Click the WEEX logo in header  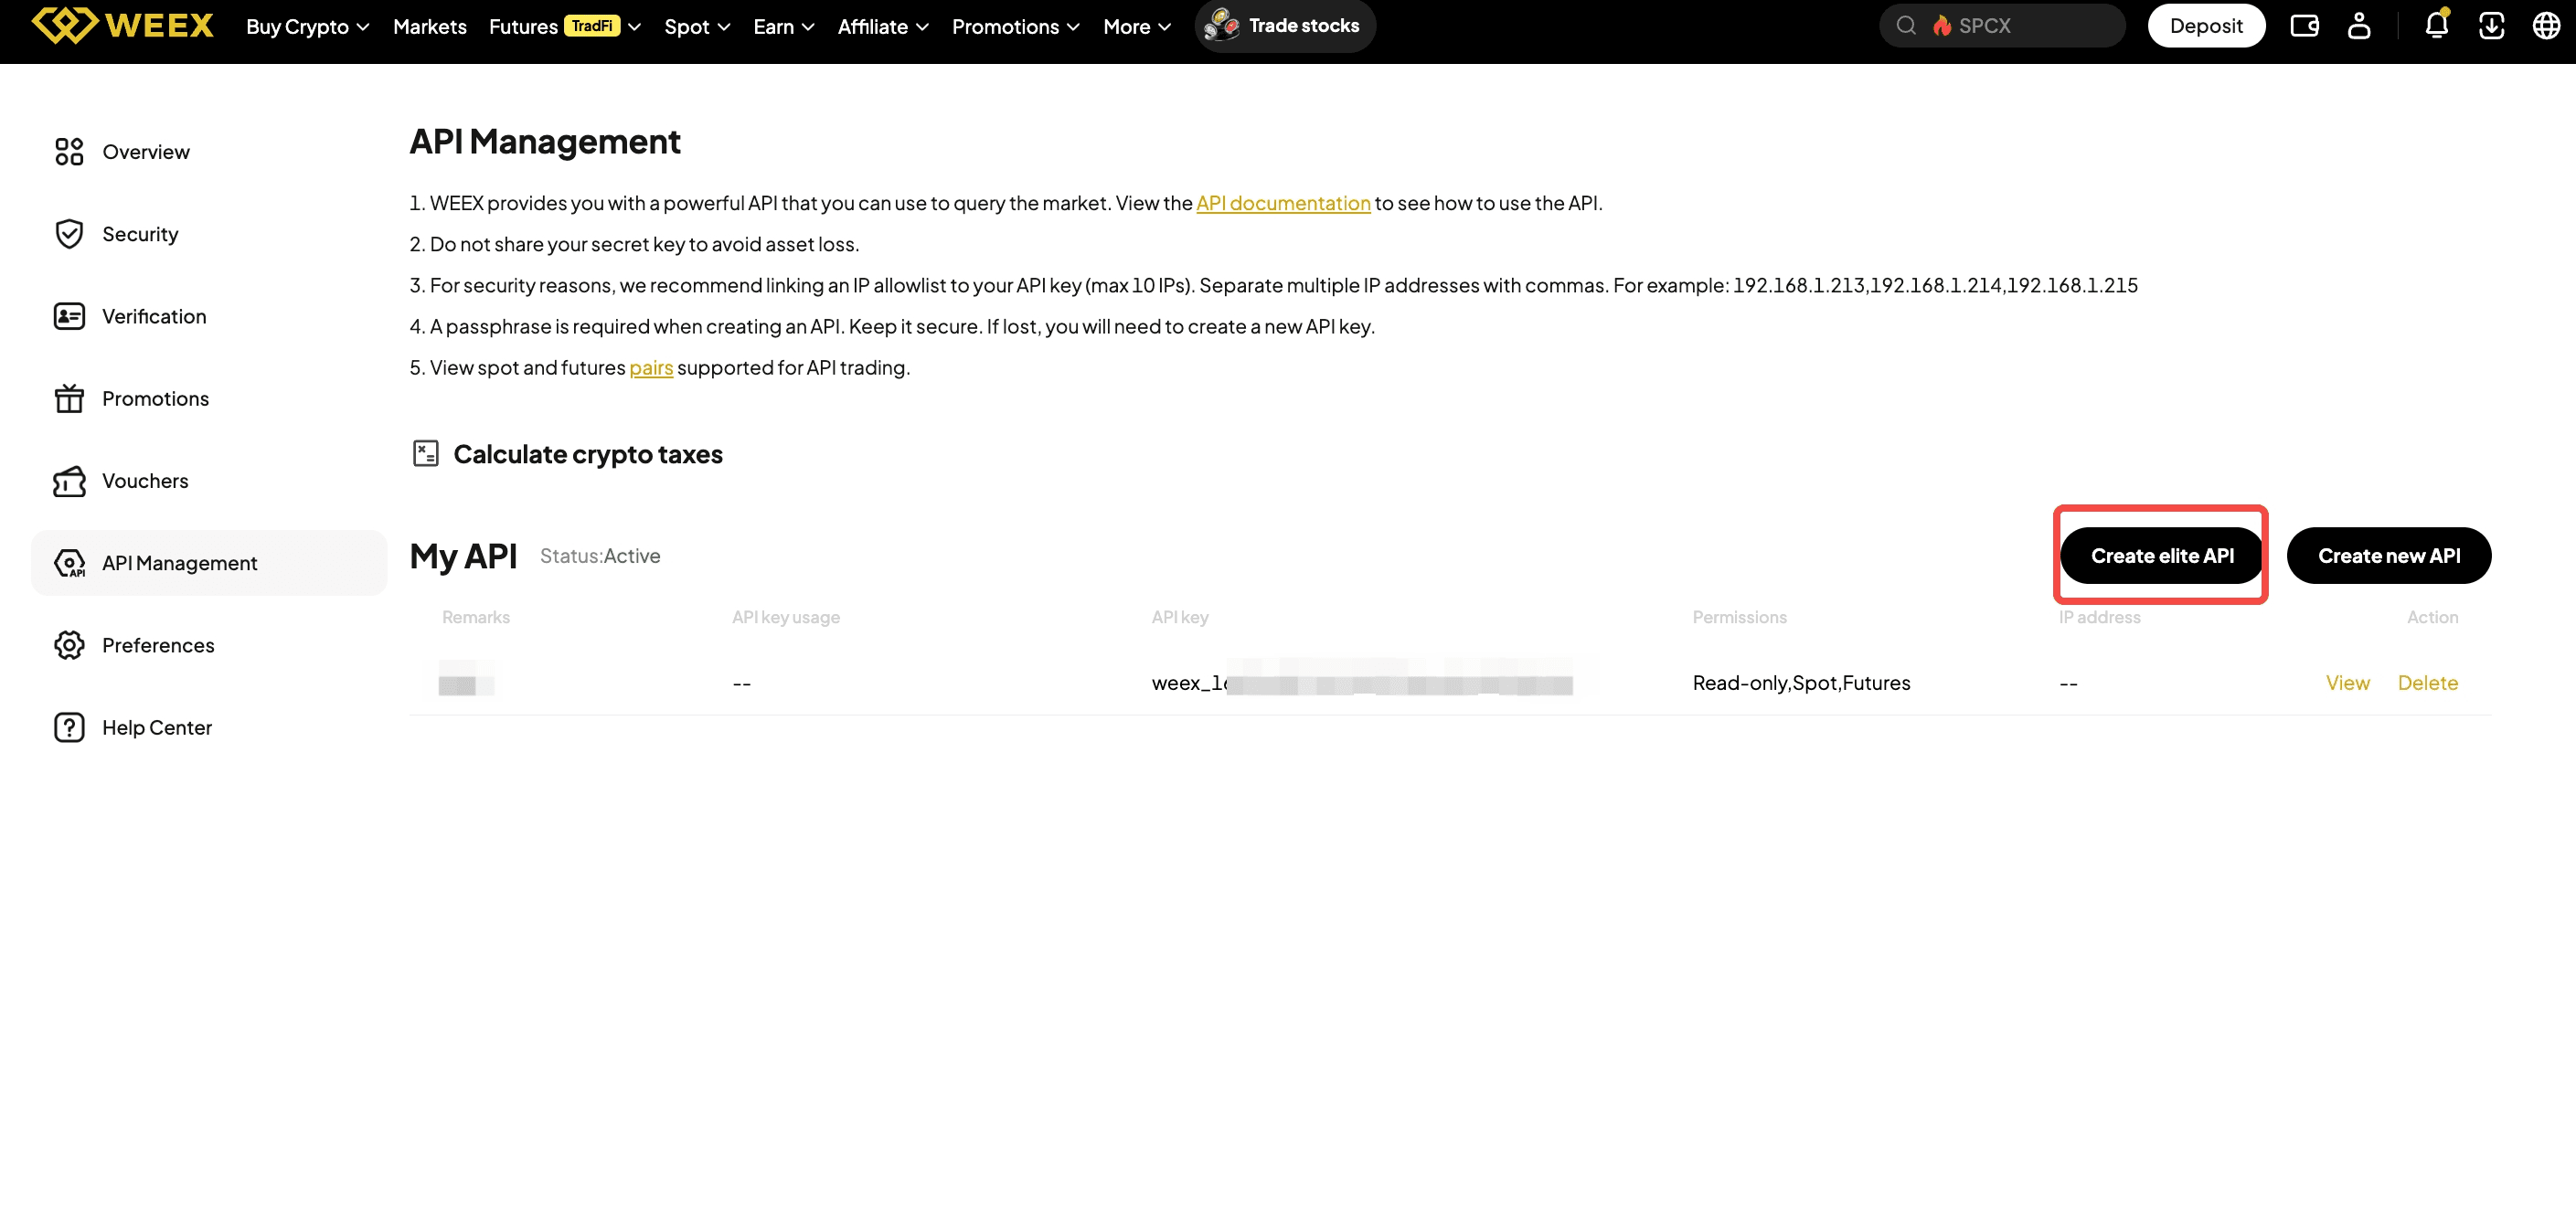coord(122,25)
